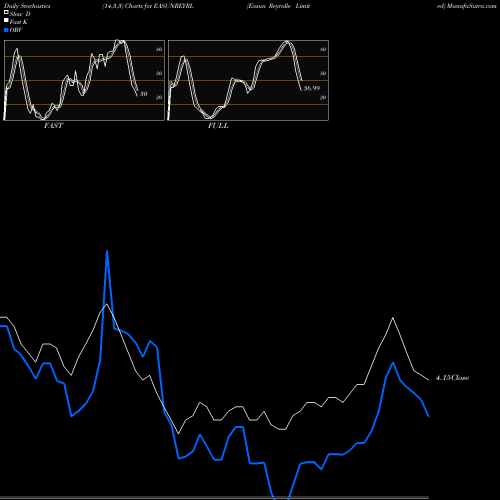500x500 pixels.
Task: Click the 30 value in FAST chart
Action: pyautogui.click(x=143, y=94)
